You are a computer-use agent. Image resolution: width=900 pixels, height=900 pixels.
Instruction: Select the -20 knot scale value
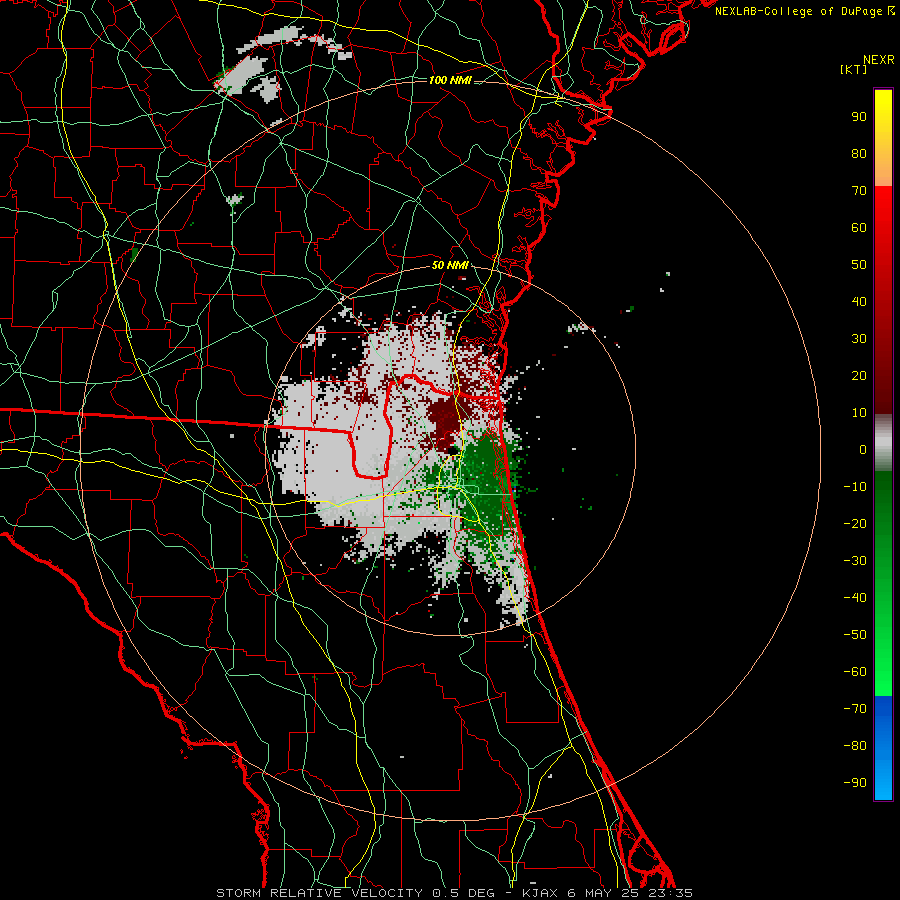pos(855,524)
